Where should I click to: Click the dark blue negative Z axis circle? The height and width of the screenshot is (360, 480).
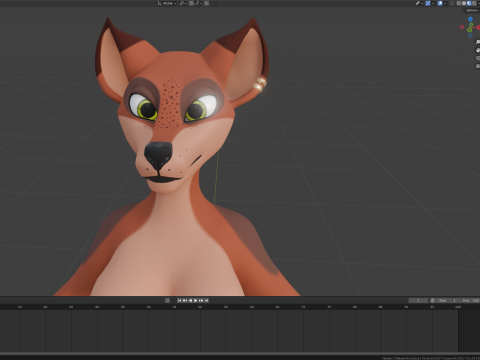tap(470, 35)
